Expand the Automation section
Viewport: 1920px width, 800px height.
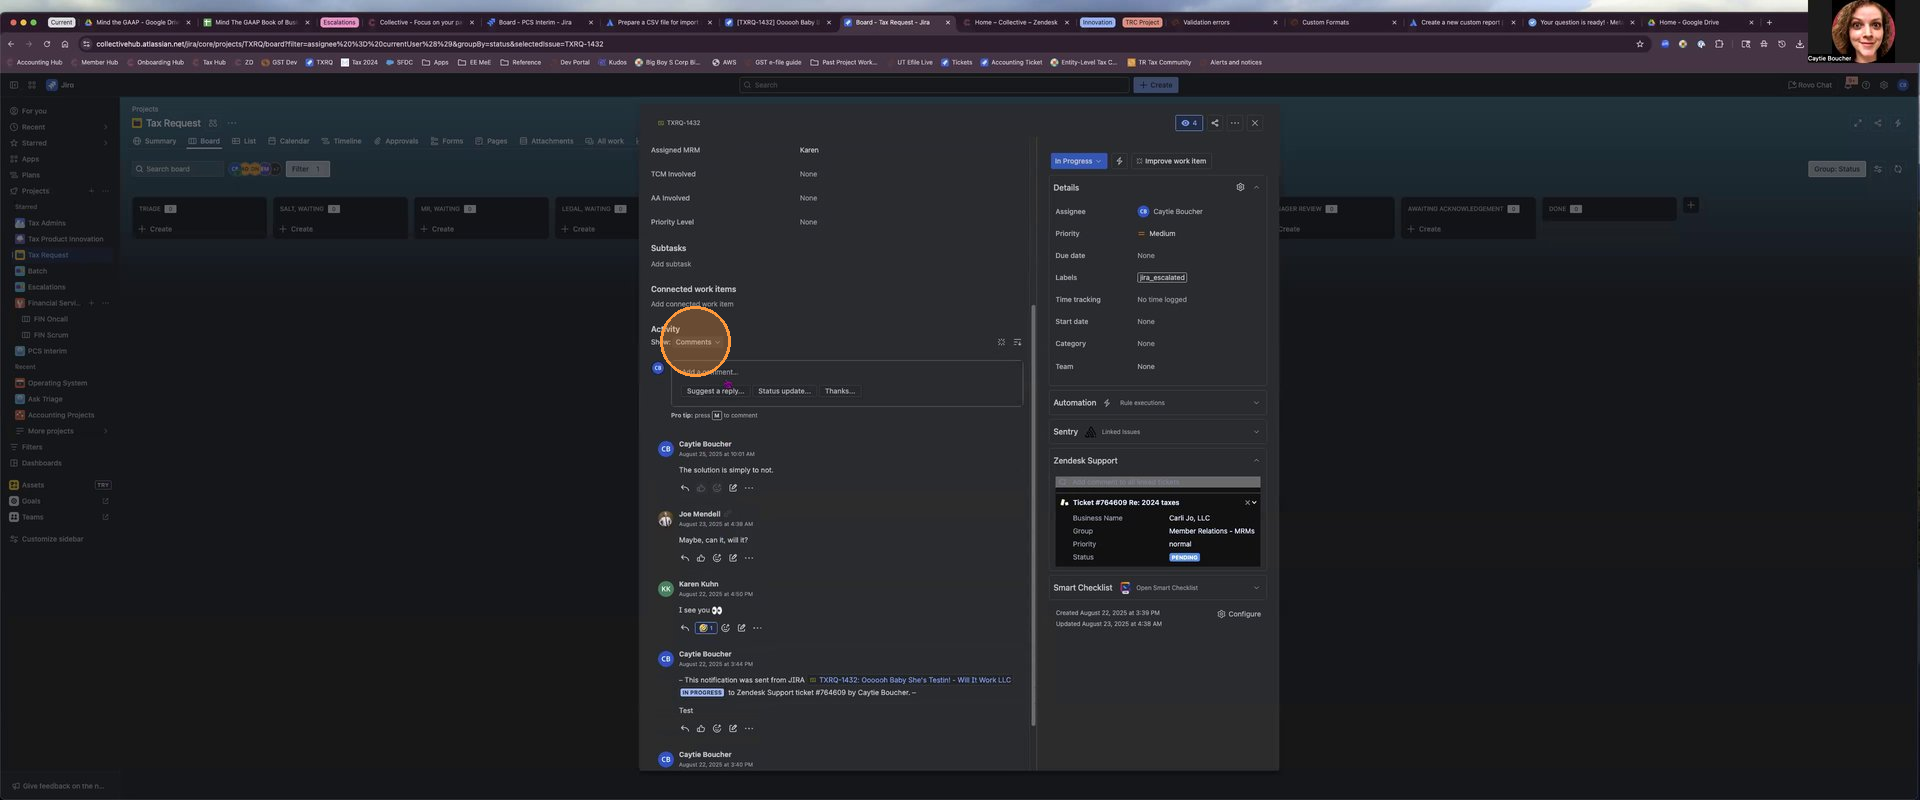pos(1256,403)
